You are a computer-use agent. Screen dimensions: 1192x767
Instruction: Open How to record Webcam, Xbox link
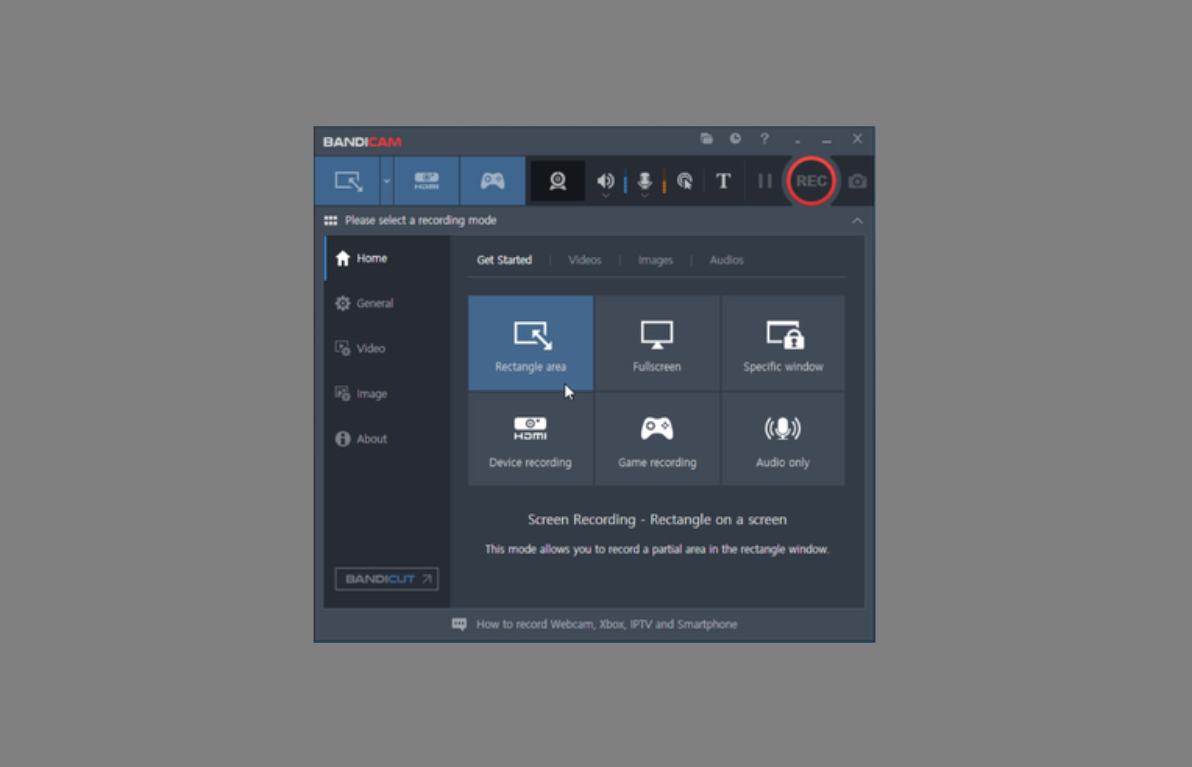click(x=607, y=624)
